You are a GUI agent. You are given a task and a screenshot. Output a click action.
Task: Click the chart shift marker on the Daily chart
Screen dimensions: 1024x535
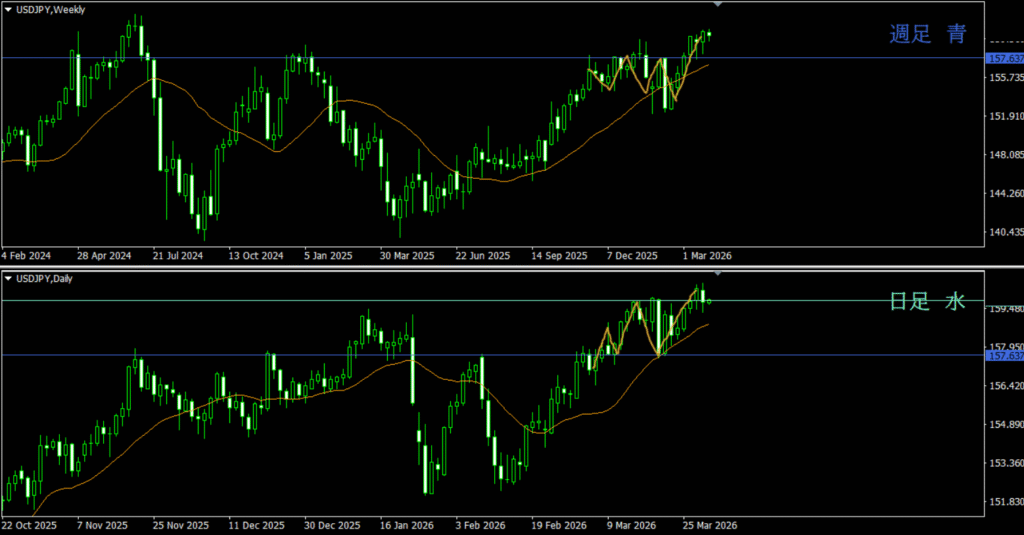717,273
